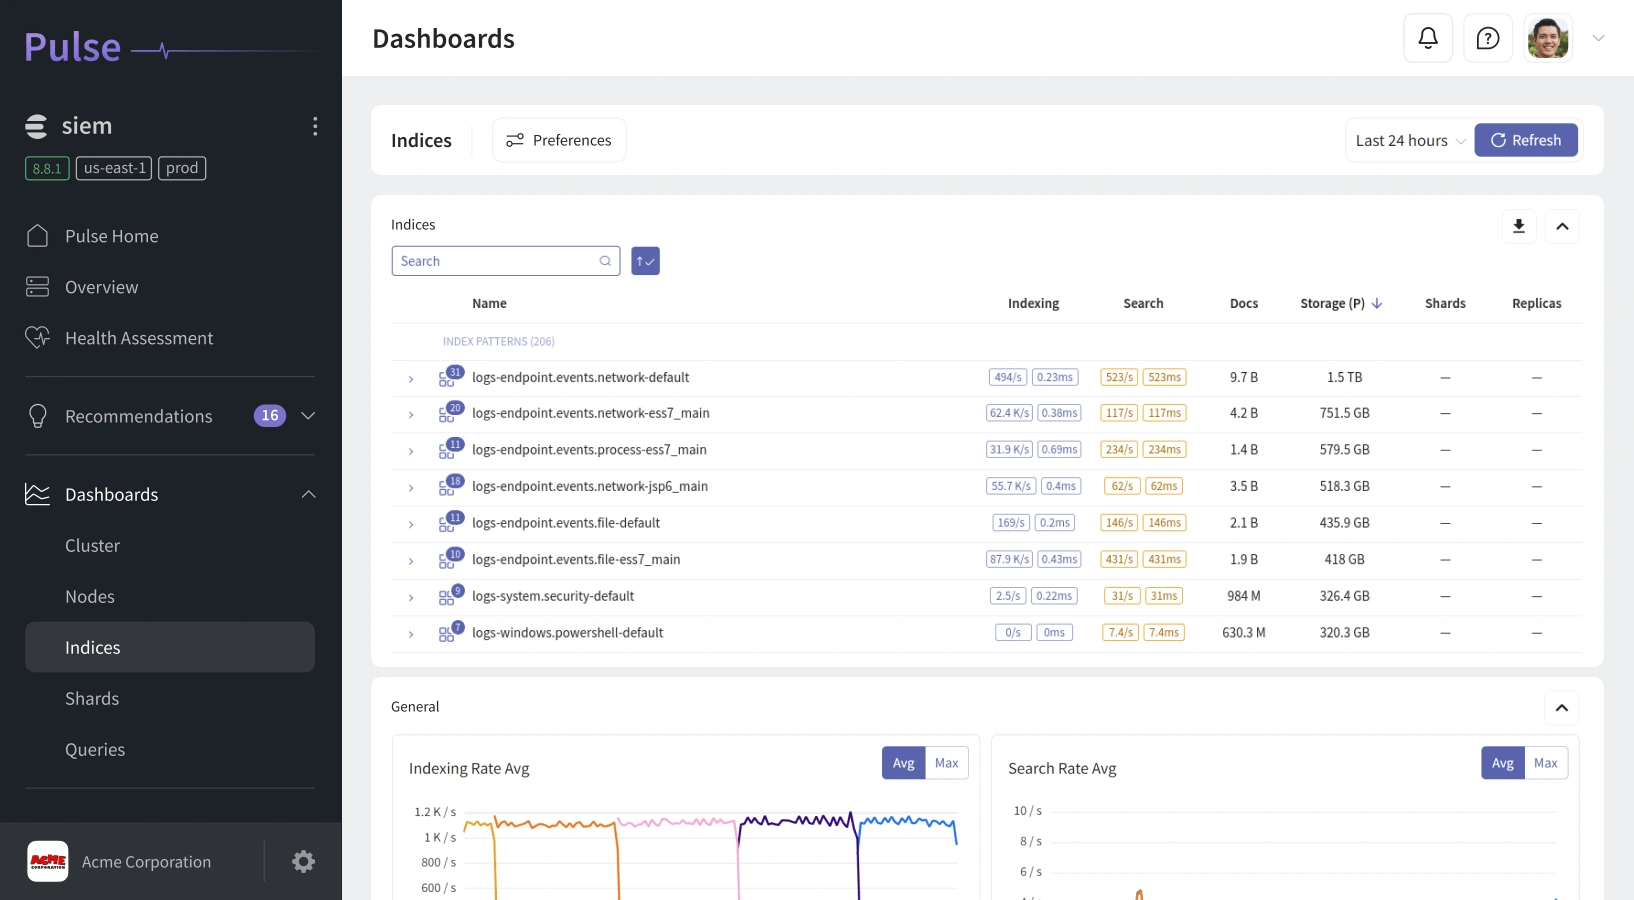Collapse the General section

1561,708
